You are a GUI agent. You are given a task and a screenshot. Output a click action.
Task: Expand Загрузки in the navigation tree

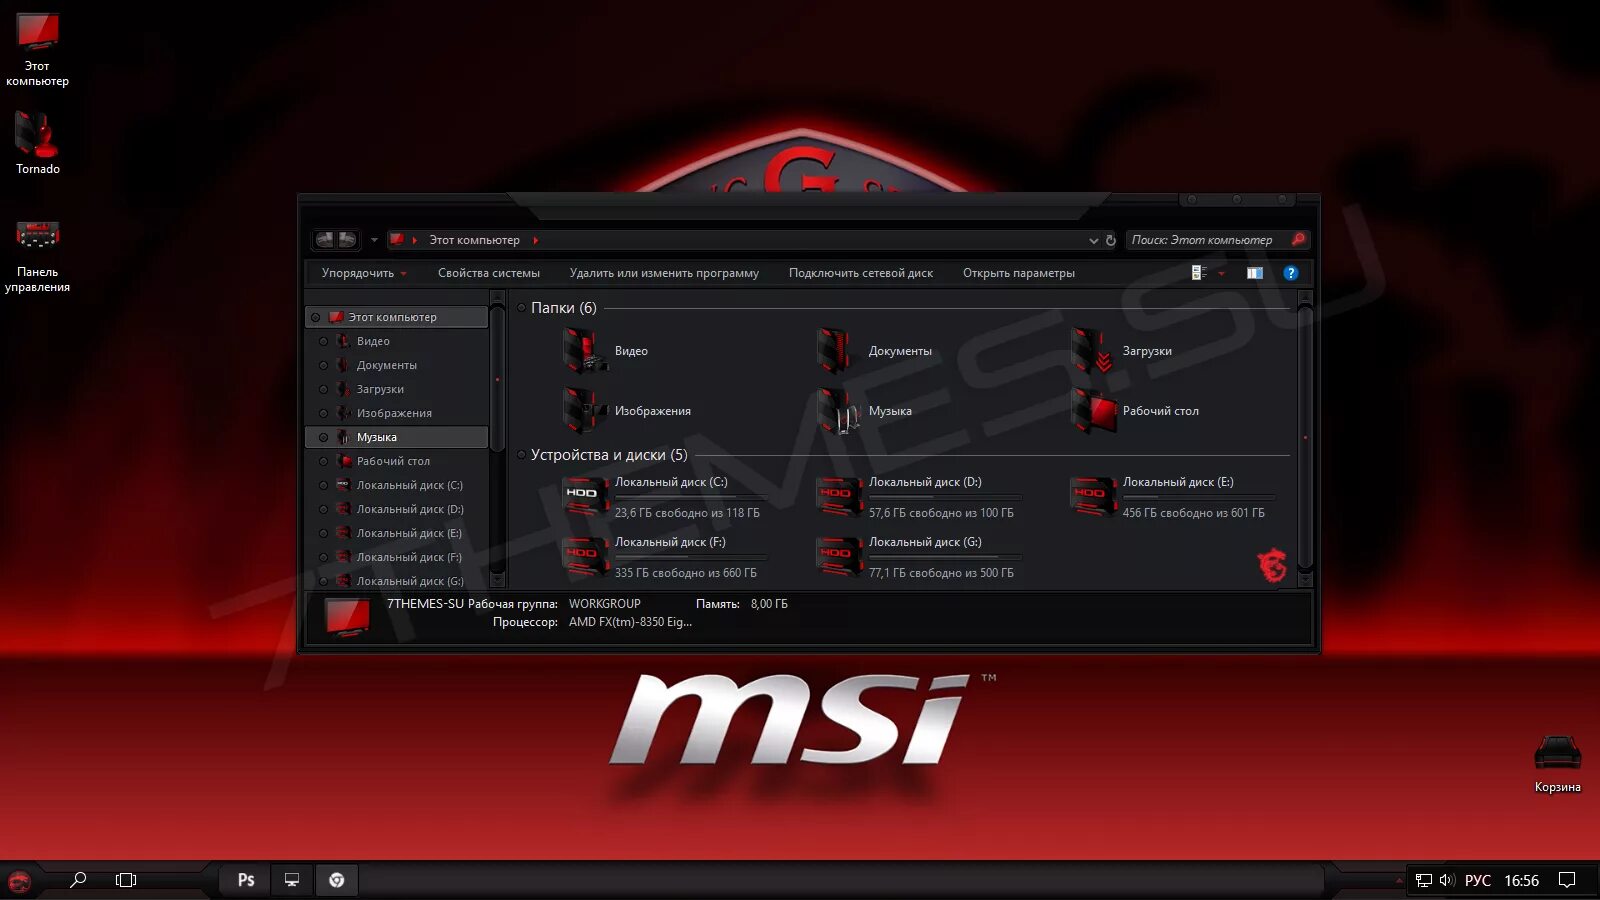[x=323, y=389]
